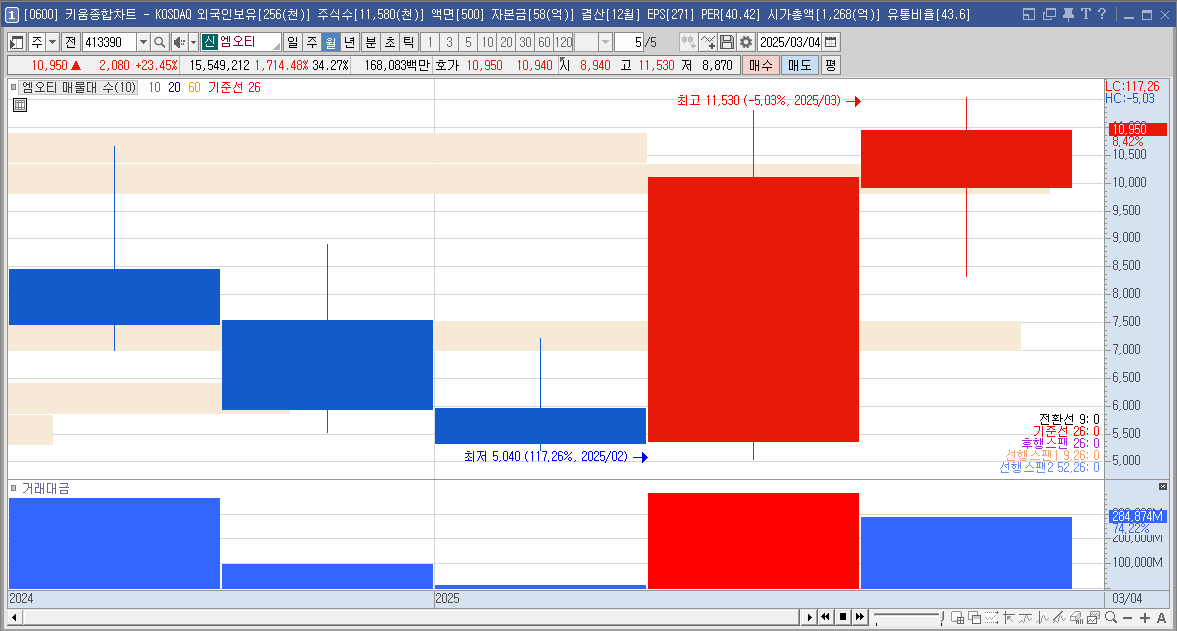Click the duplicate window icon in title bar
The width and height of the screenshot is (1177, 631).
[1049, 14]
